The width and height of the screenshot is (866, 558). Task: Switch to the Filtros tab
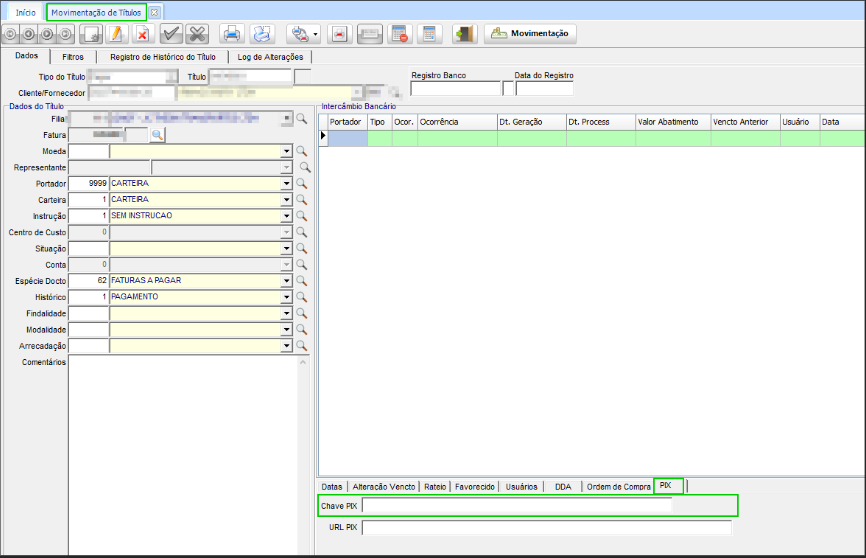tap(73, 58)
